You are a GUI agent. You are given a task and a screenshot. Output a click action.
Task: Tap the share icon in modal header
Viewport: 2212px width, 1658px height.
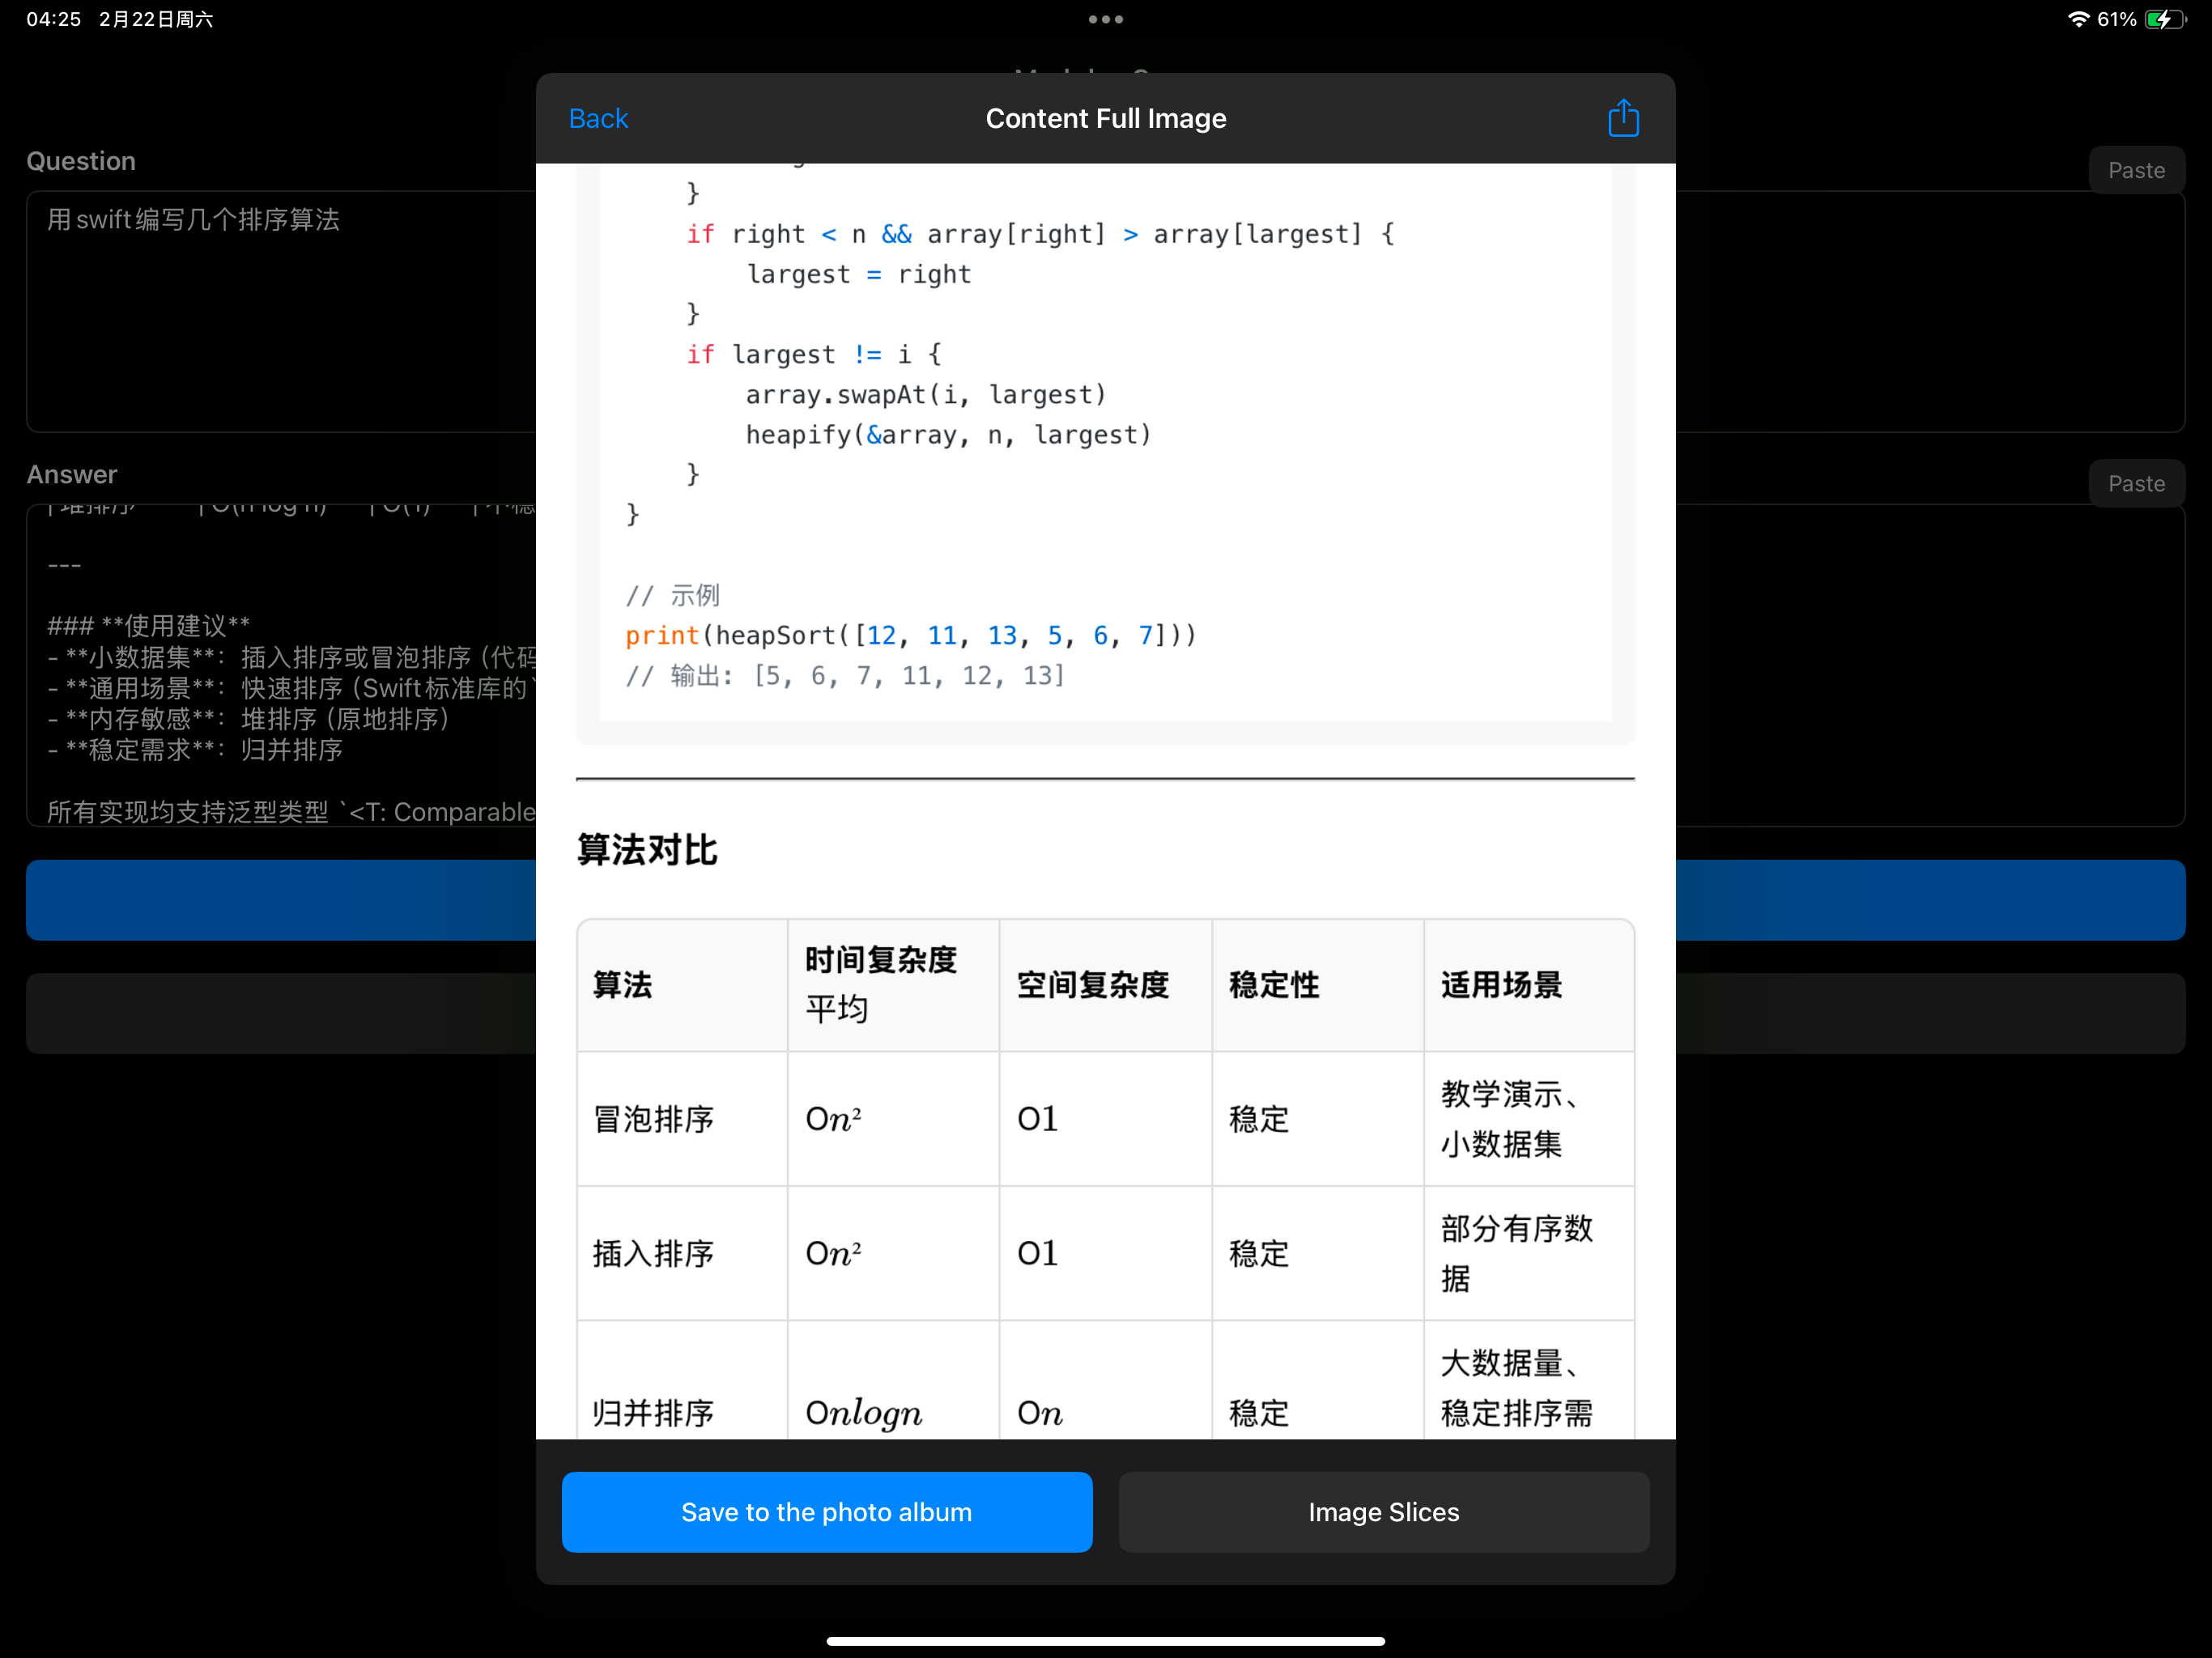coord(1622,118)
